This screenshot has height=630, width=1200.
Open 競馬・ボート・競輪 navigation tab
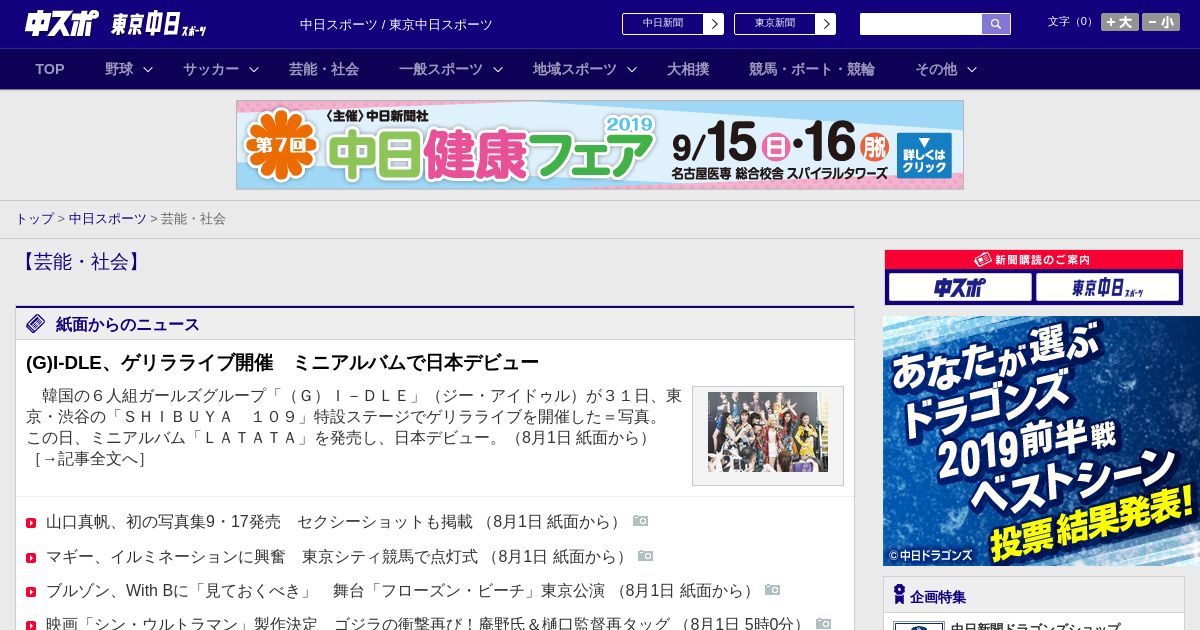tap(812, 69)
